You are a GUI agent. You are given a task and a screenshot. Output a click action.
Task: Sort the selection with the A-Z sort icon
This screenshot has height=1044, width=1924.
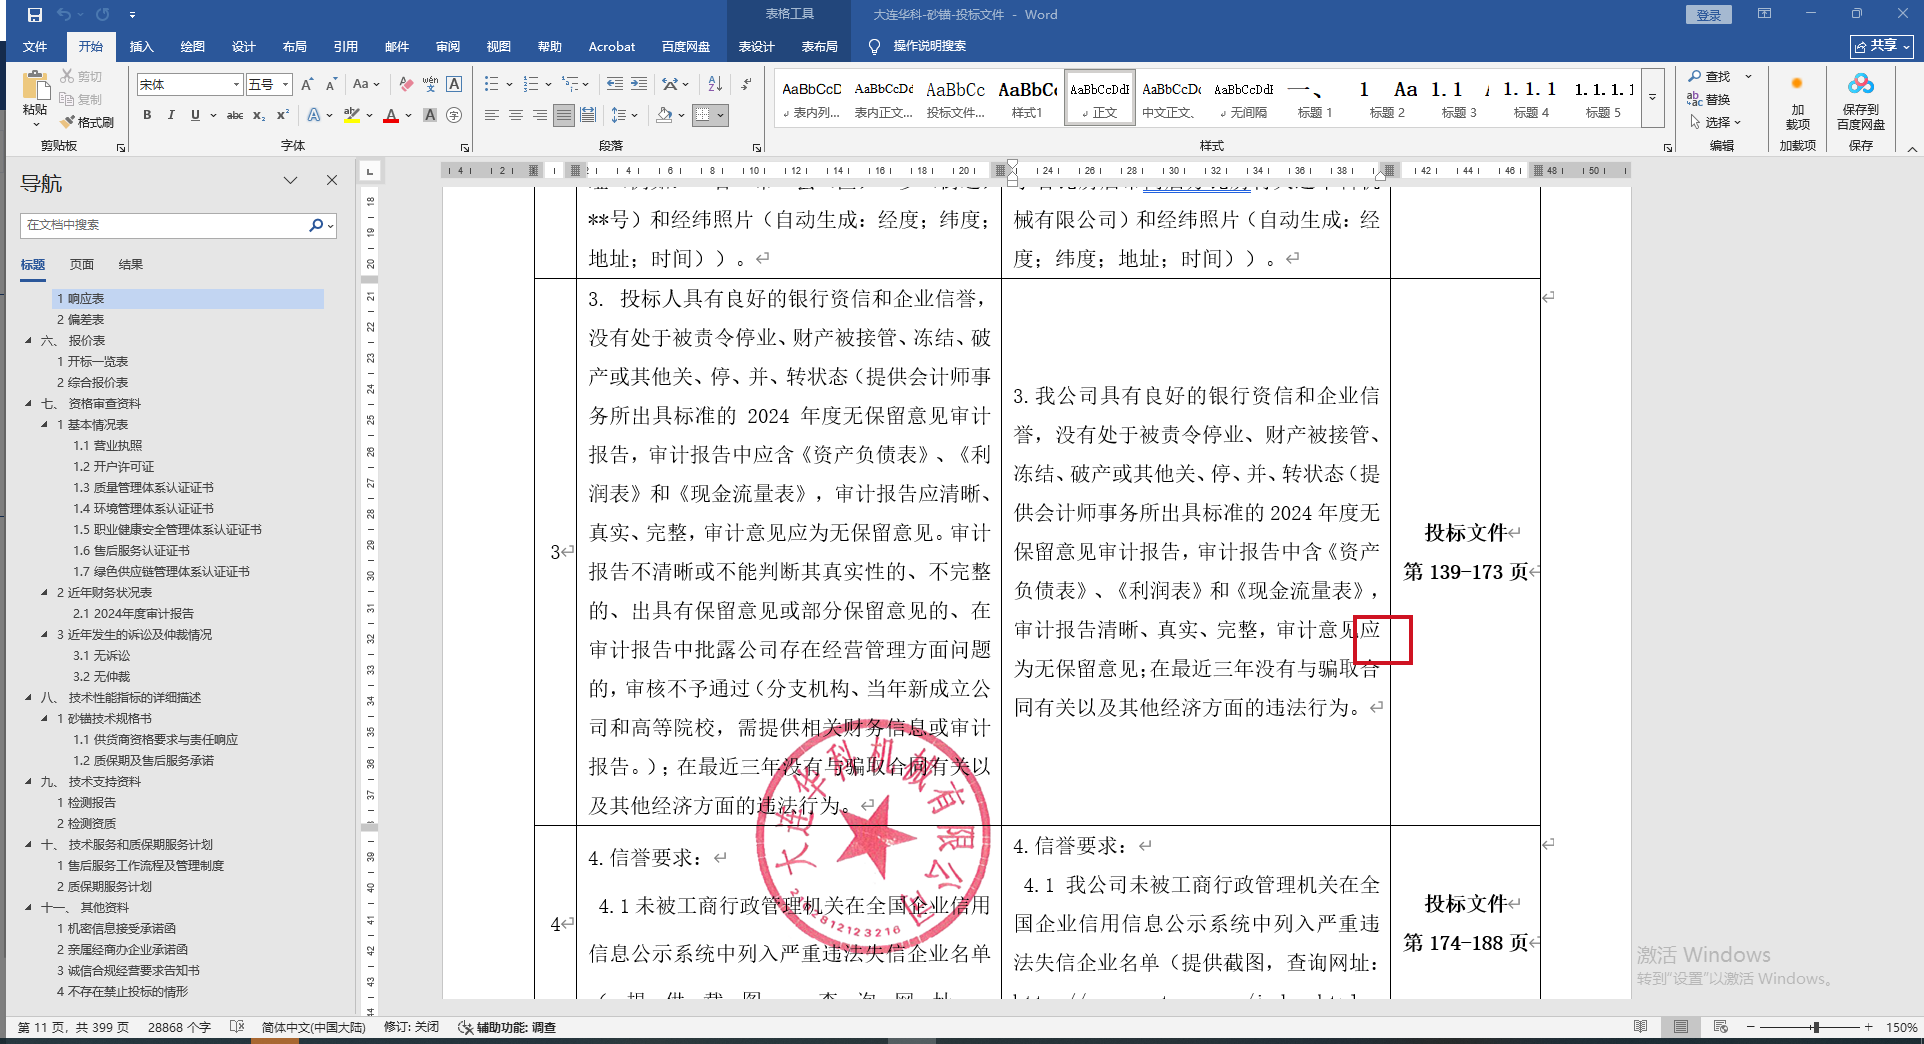coord(715,85)
